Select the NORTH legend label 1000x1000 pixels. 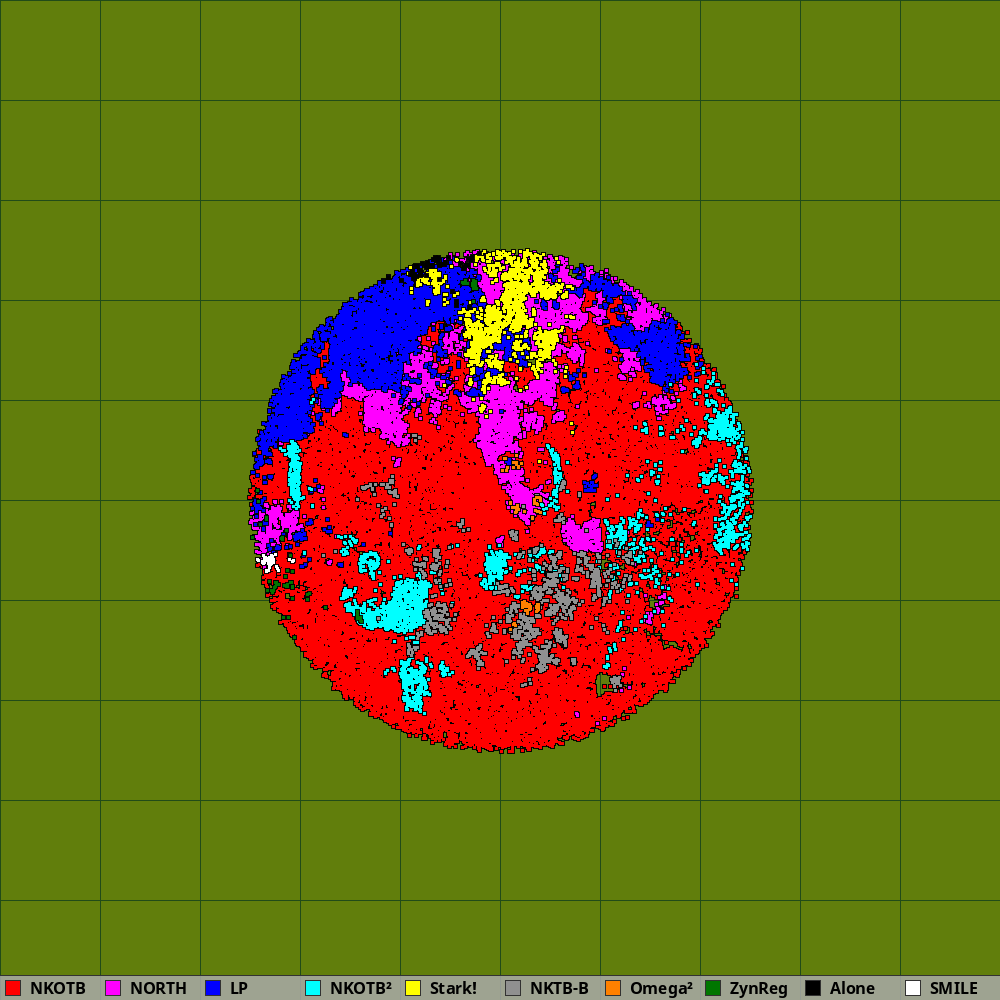158,988
